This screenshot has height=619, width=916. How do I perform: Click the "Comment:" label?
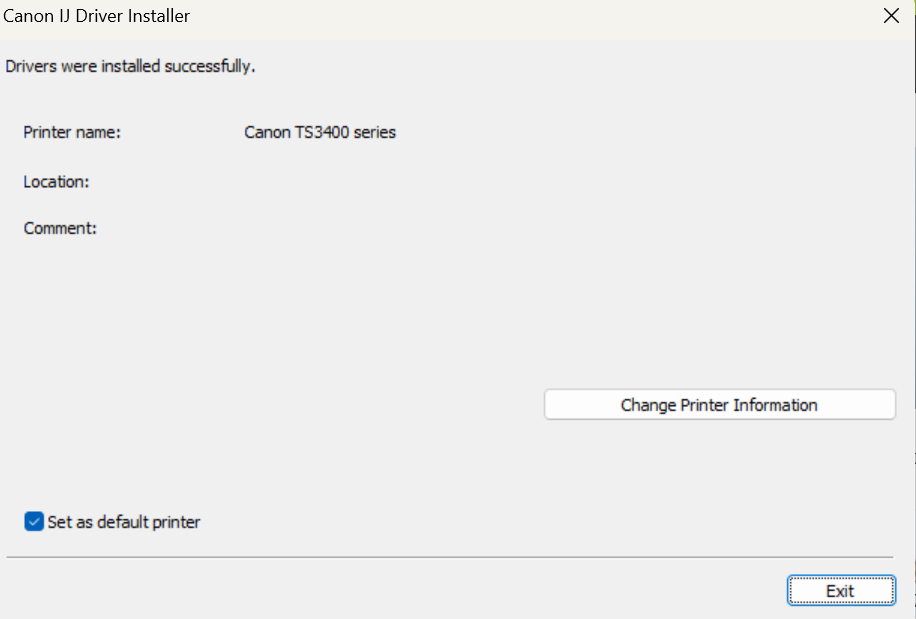tap(60, 228)
